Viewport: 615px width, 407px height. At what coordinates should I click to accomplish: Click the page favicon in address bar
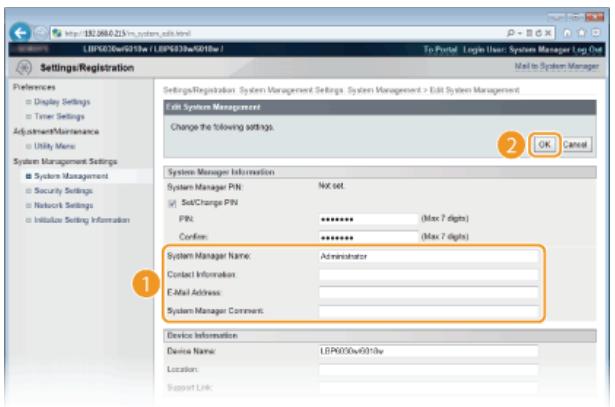click(x=57, y=33)
